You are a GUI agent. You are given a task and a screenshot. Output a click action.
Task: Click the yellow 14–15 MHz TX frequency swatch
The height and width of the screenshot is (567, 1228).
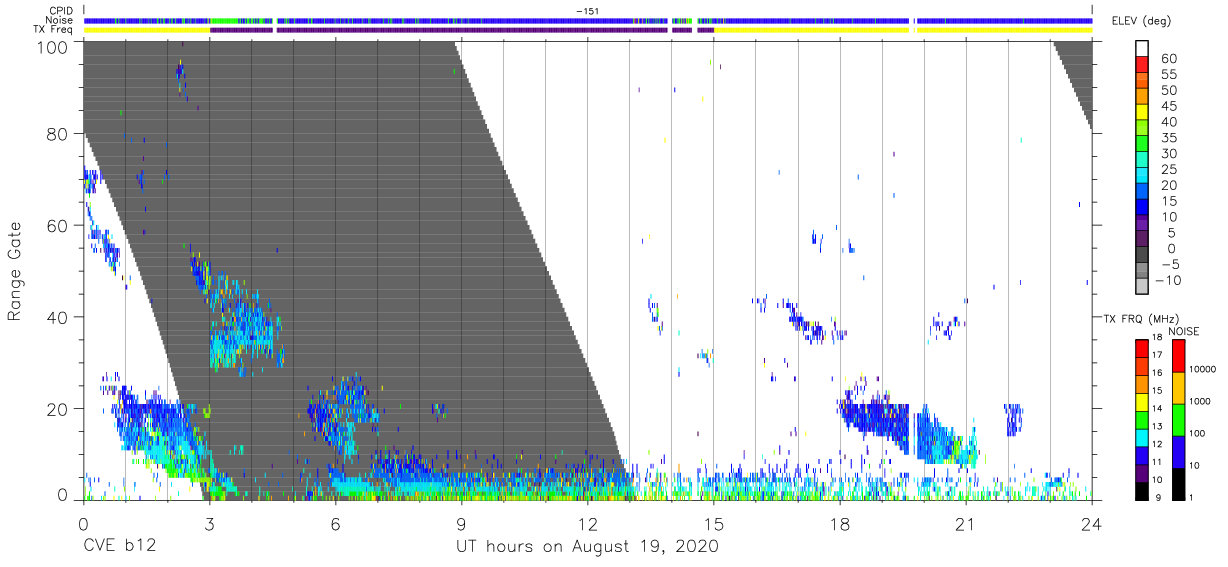tap(1142, 401)
